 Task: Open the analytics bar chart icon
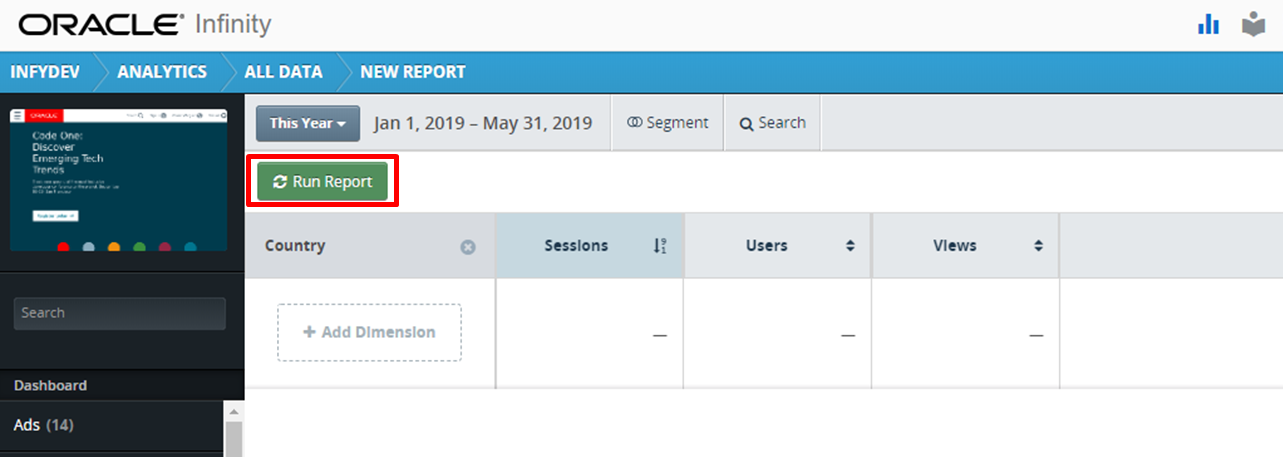1209,24
